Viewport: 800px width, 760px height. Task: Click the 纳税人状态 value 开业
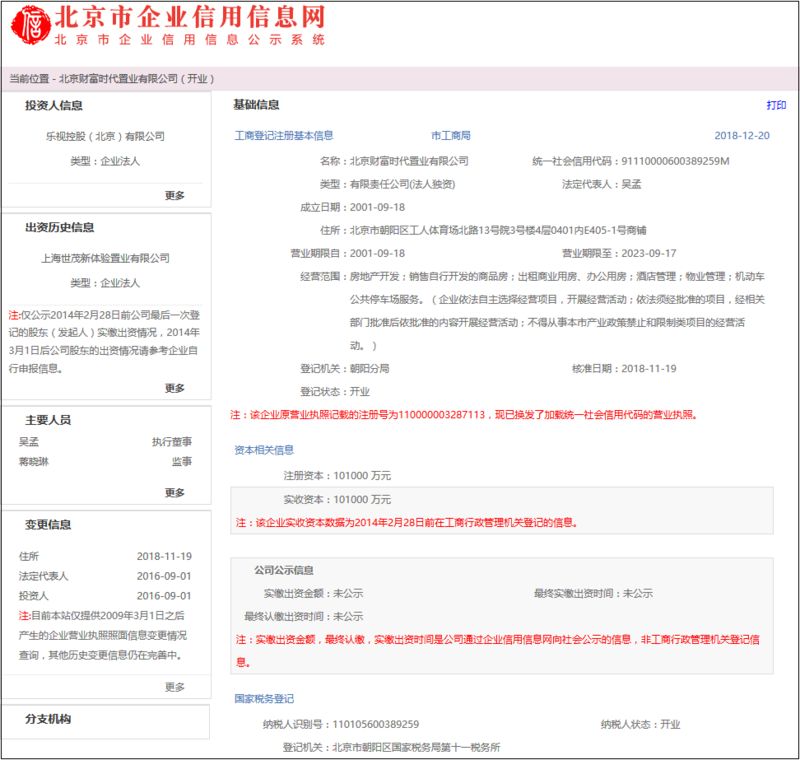coord(670,724)
